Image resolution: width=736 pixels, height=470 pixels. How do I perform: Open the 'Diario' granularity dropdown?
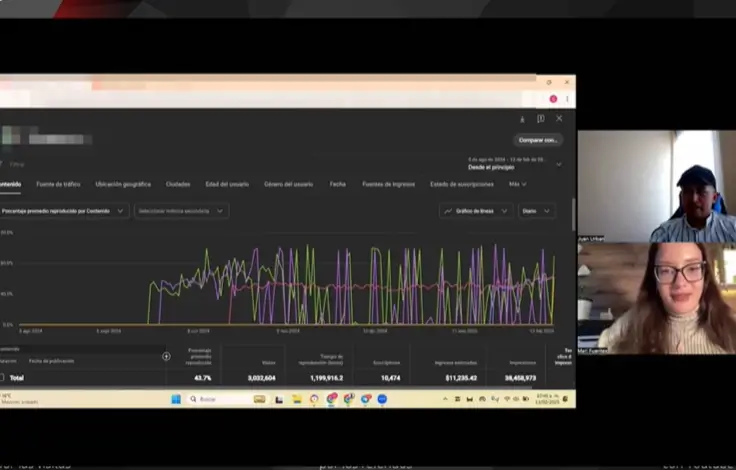click(x=536, y=211)
